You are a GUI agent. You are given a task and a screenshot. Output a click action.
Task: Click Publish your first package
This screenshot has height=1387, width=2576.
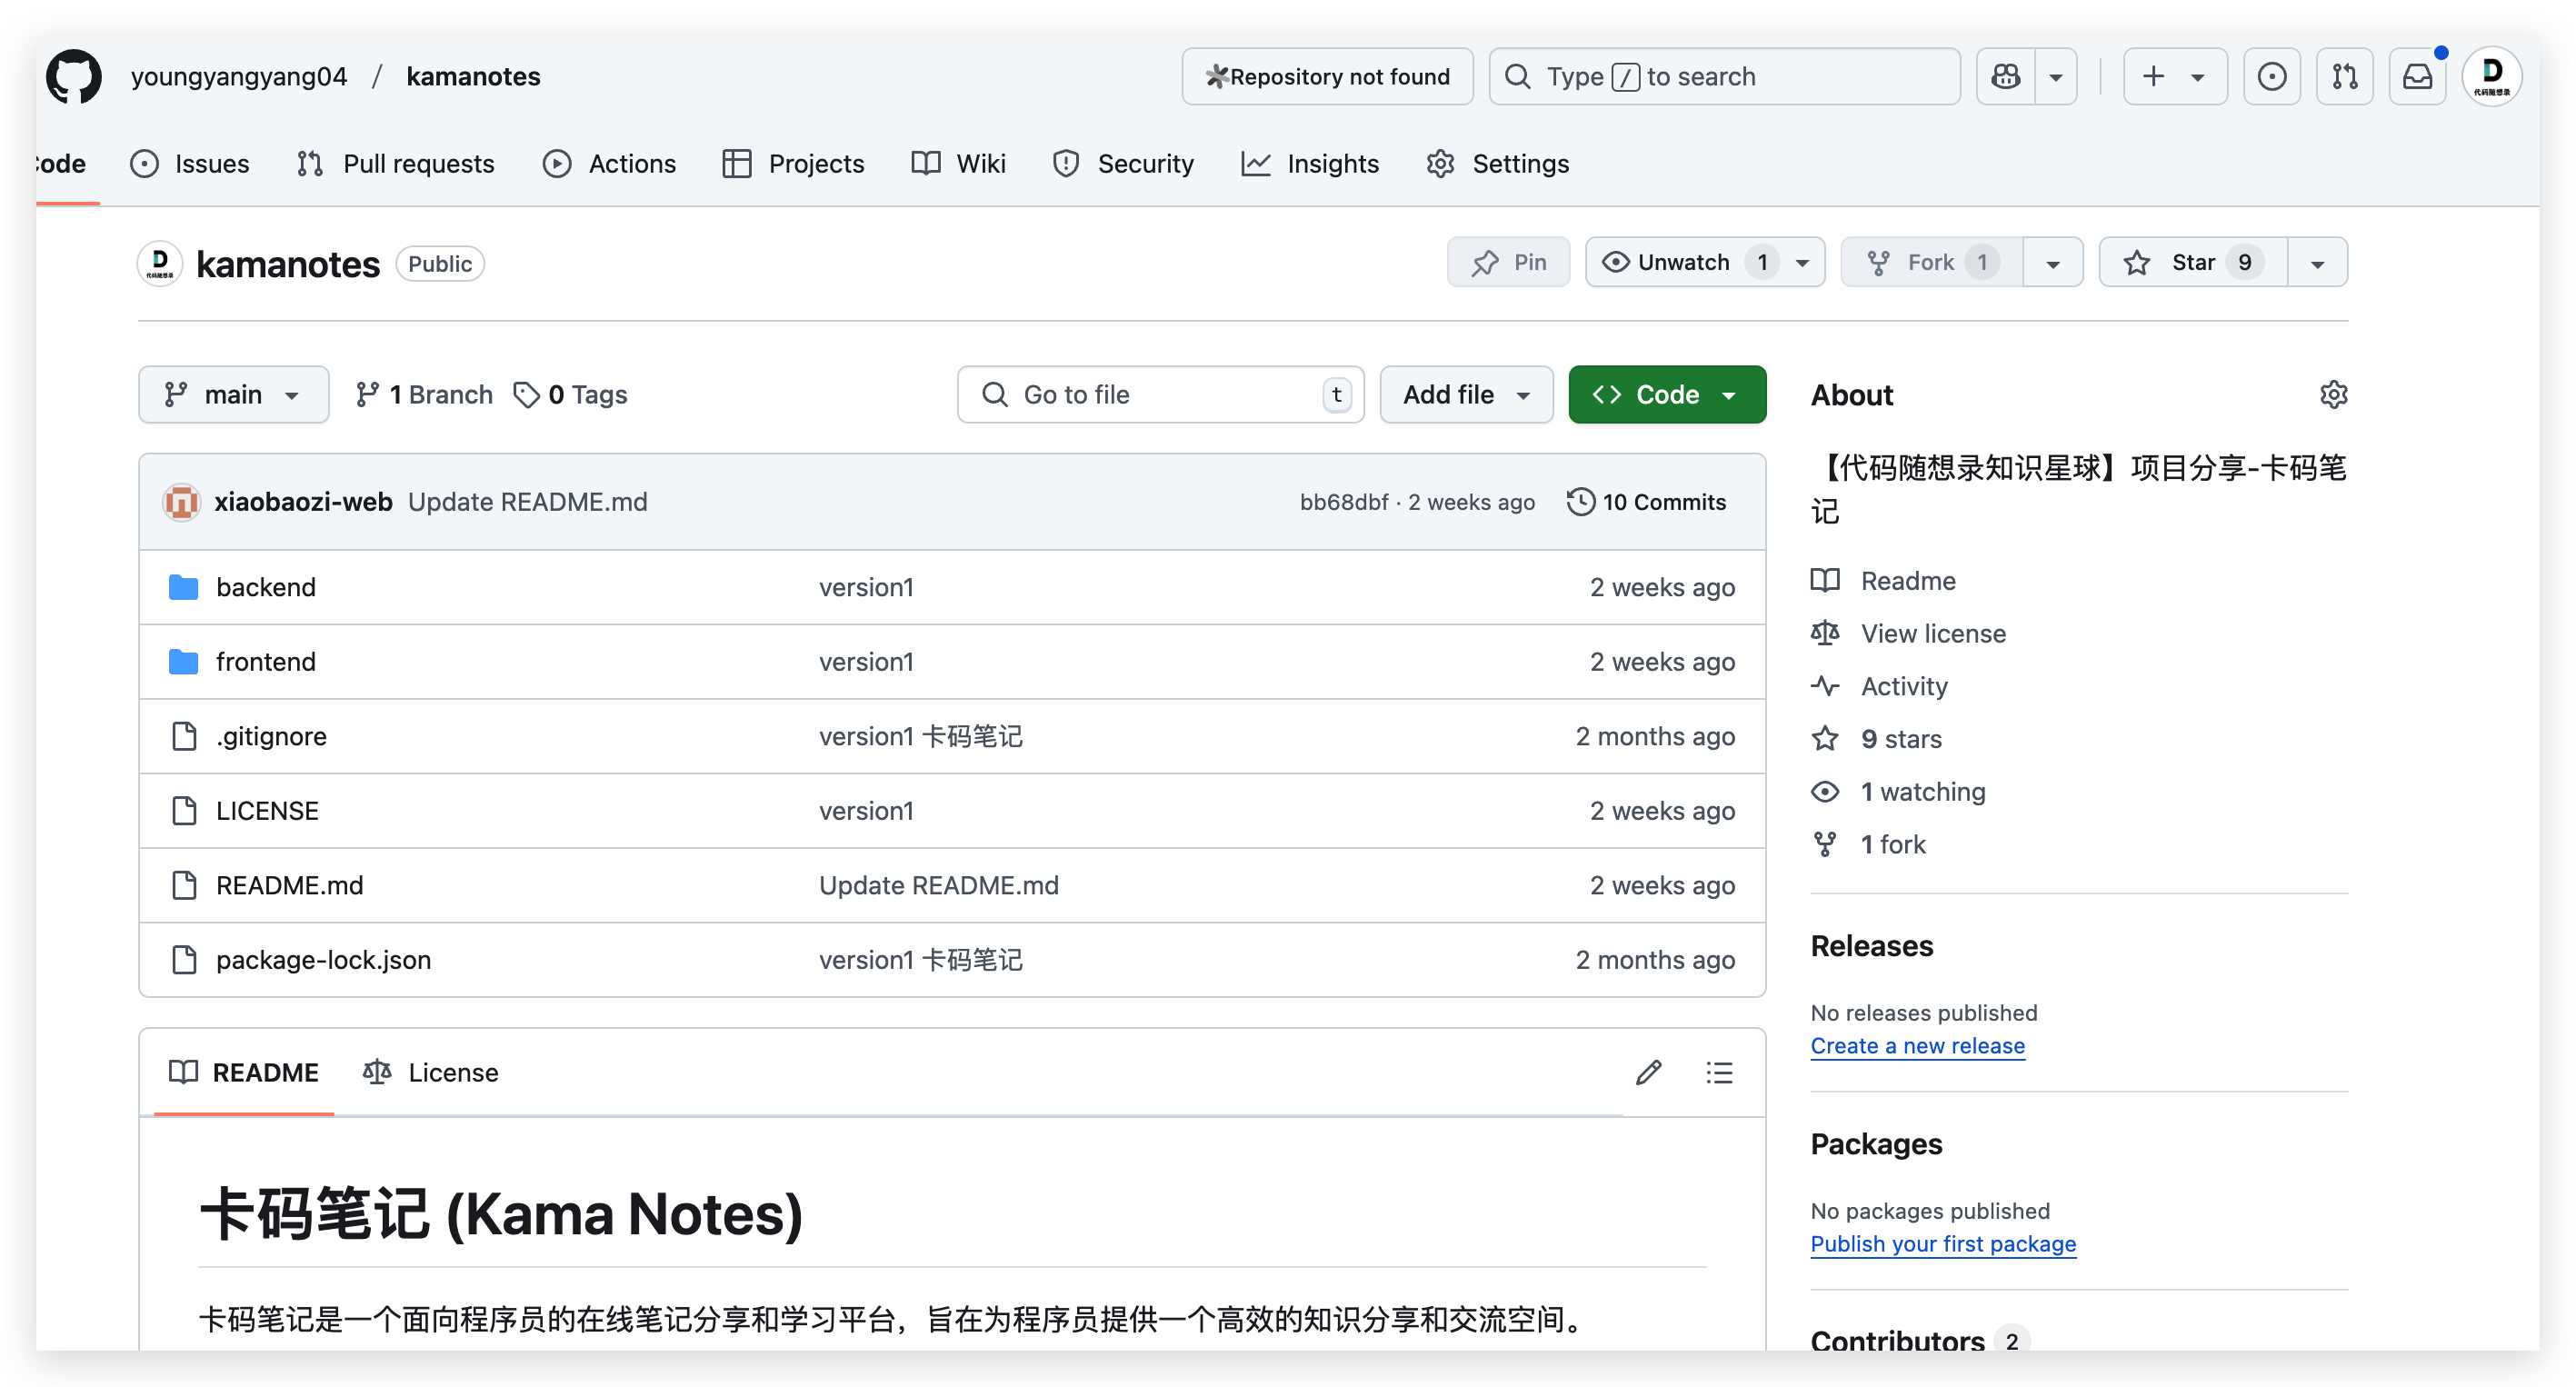point(1943,1243)
